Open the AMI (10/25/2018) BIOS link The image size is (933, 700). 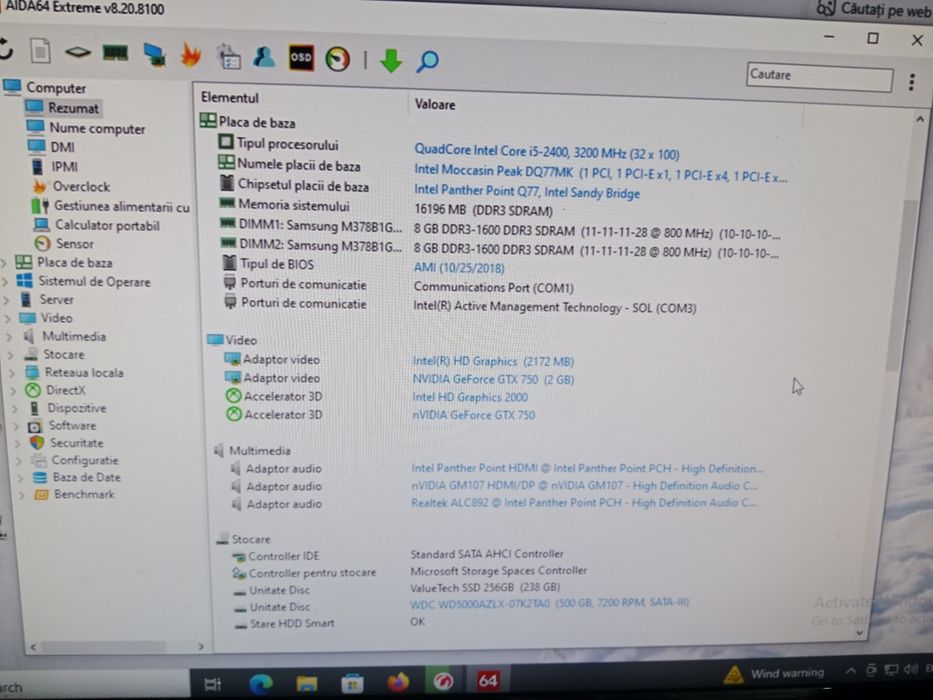[x=459, y=268]
